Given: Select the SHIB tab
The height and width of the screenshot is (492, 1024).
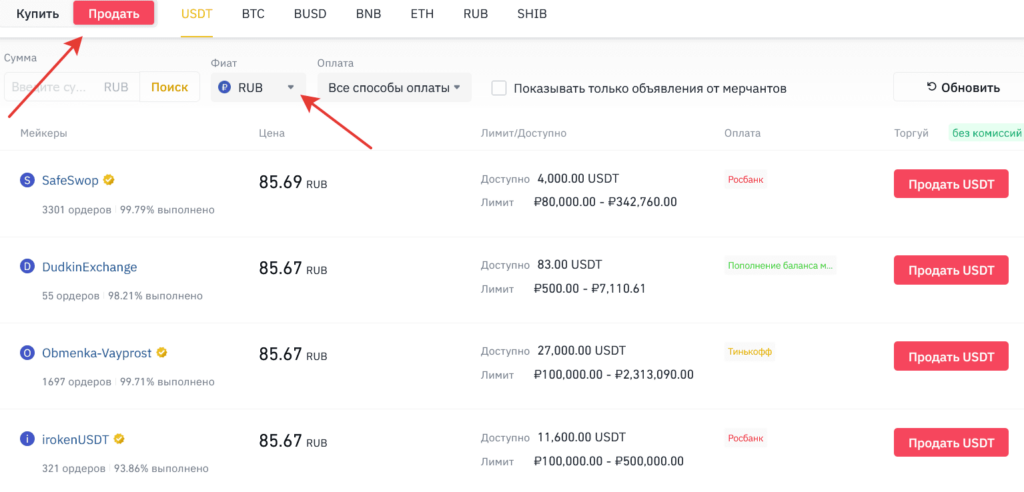Looking at the screenshot, I should pos(532,15).
